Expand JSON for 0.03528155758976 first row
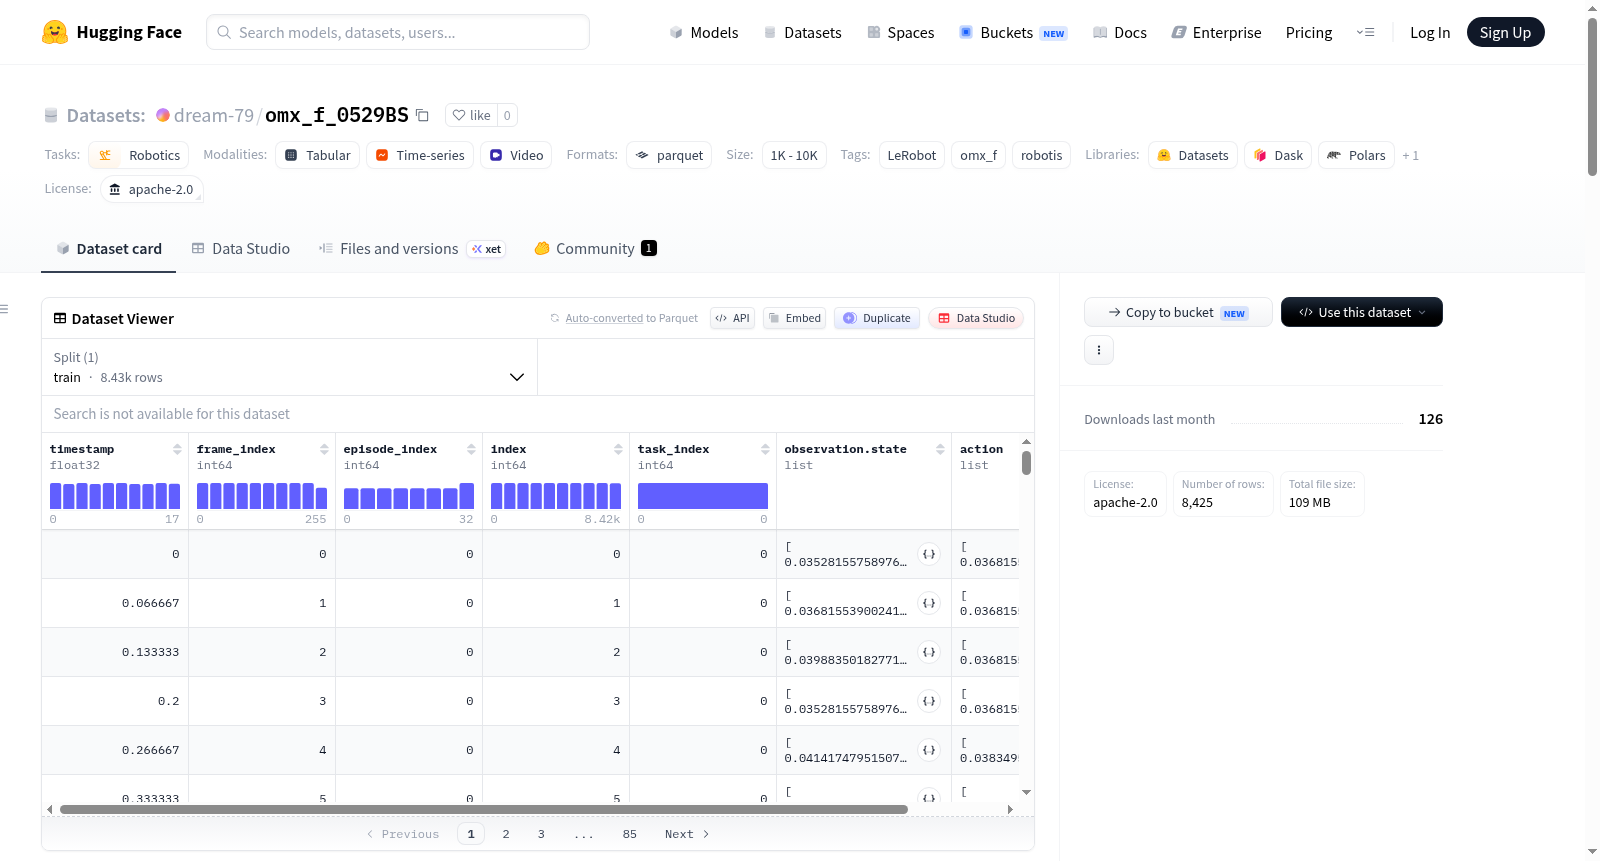The image size is (1600, 861). point(929,554)
